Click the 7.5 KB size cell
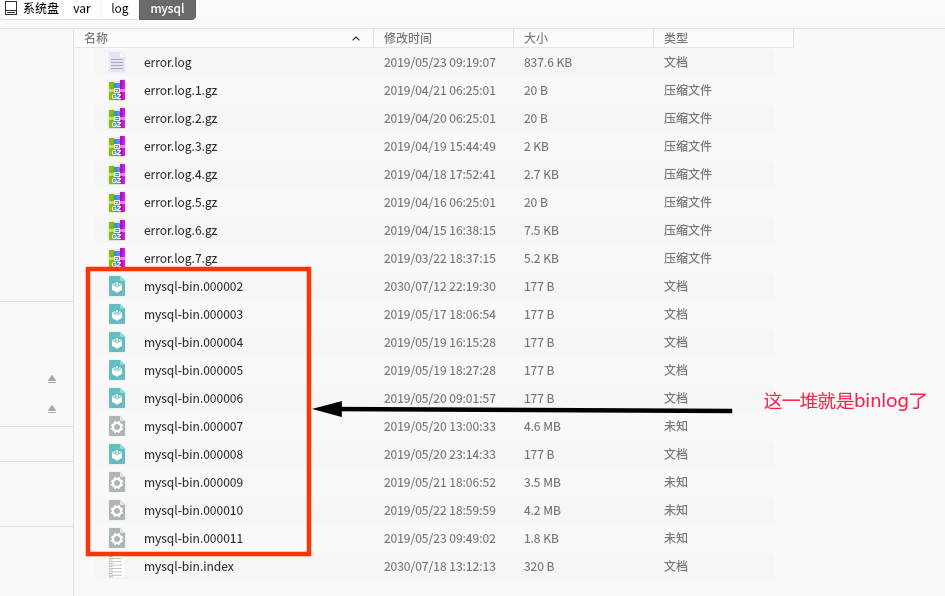 click(x=541, y=231)
